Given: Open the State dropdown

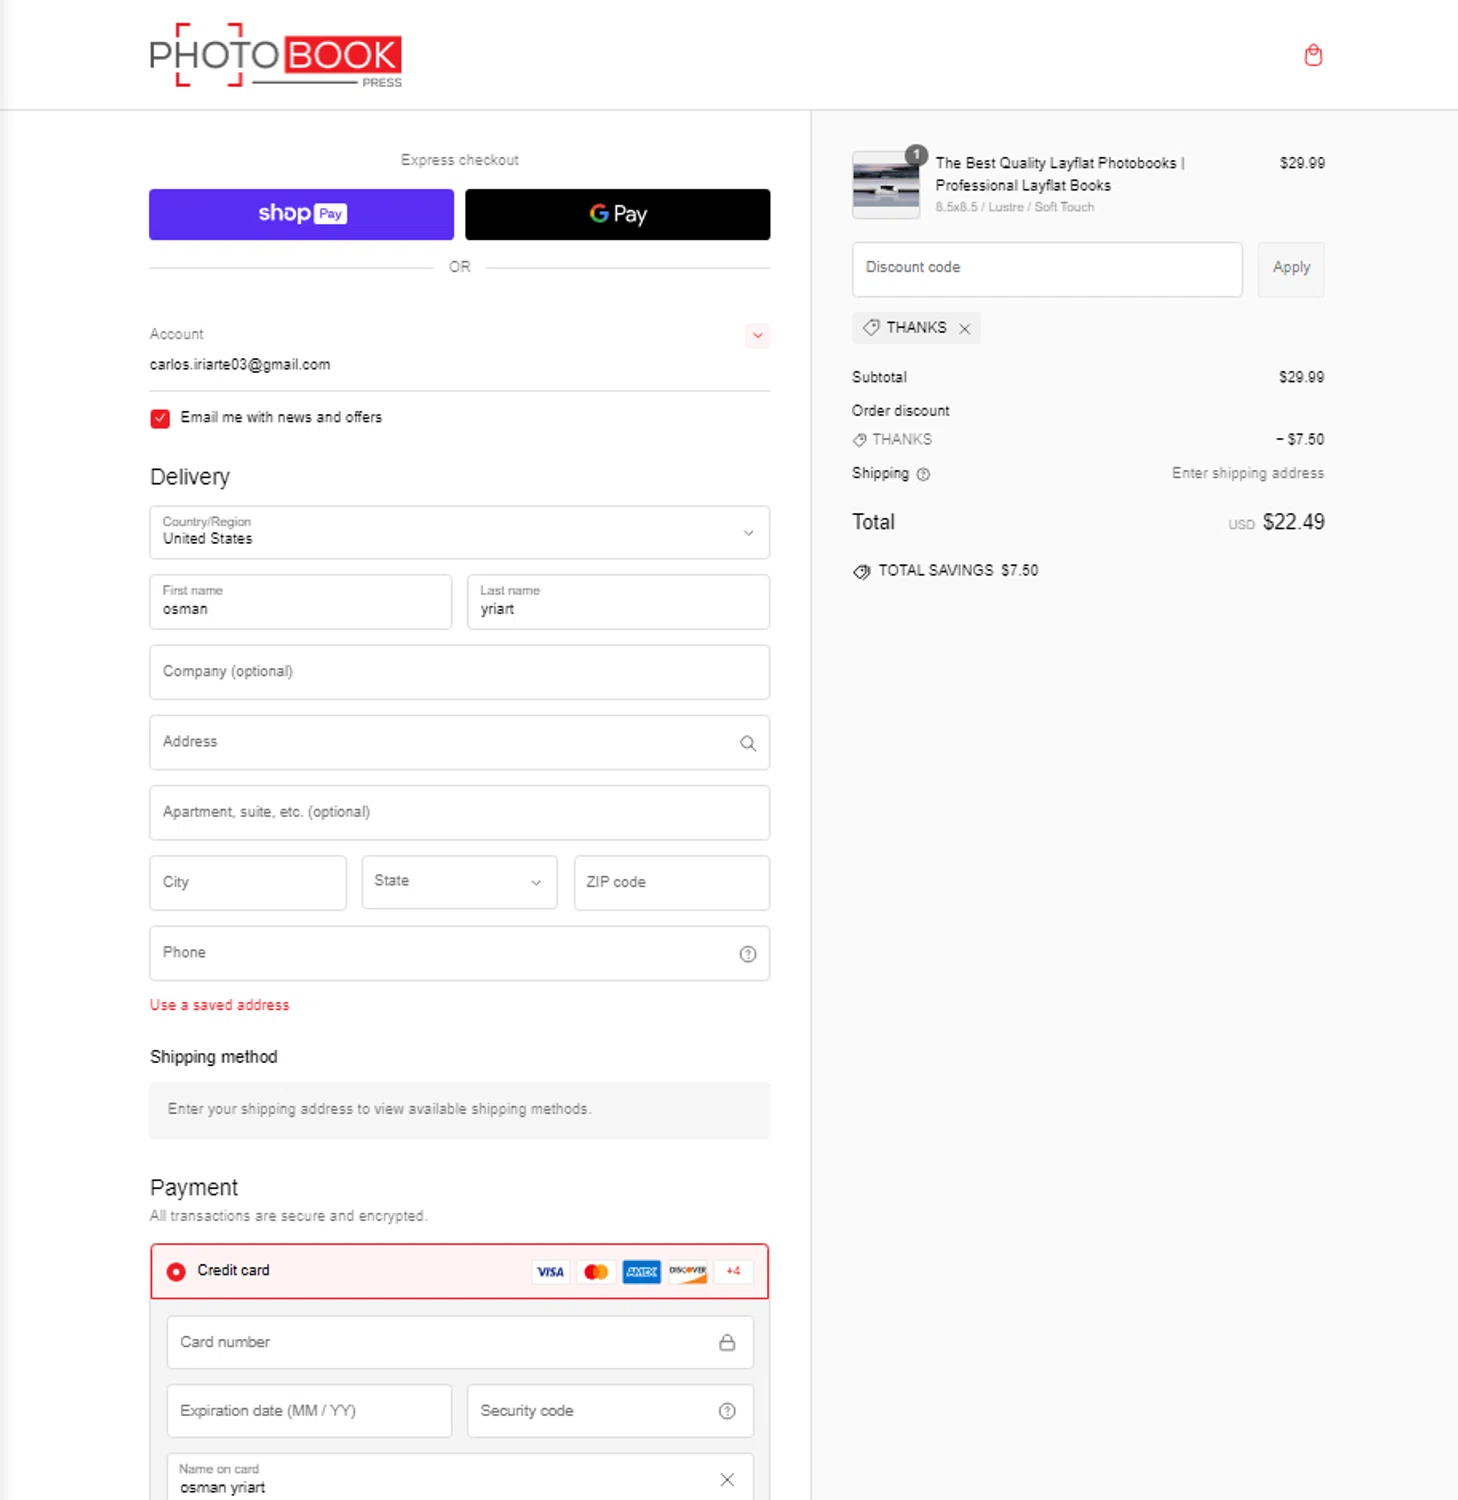Looking at the screenshot, I should [x=459, y=882].
